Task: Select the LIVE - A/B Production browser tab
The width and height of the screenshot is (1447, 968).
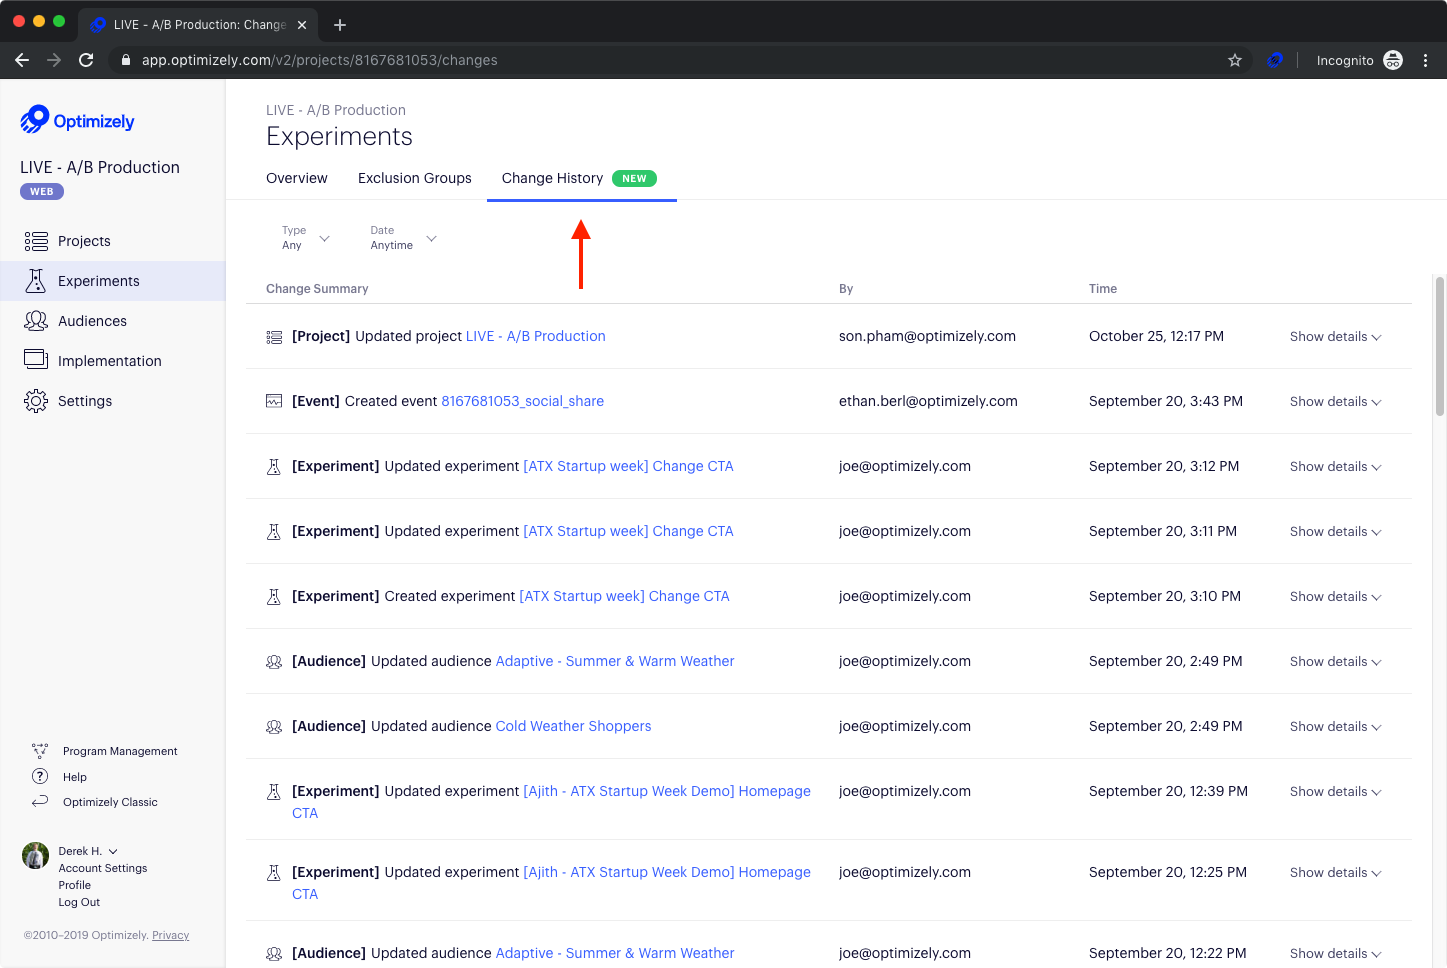Action: (198, 25)
